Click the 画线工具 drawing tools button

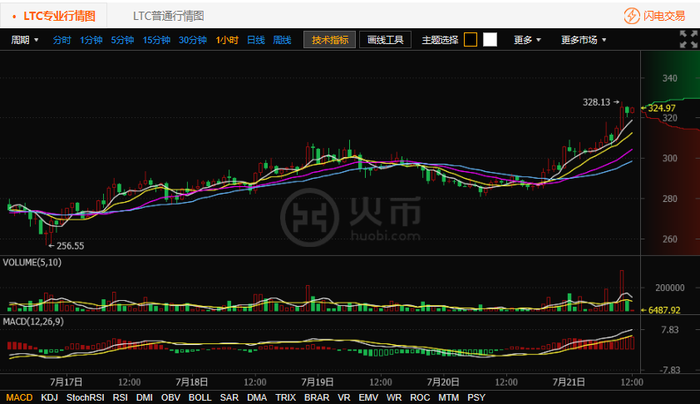pos(384,40)
